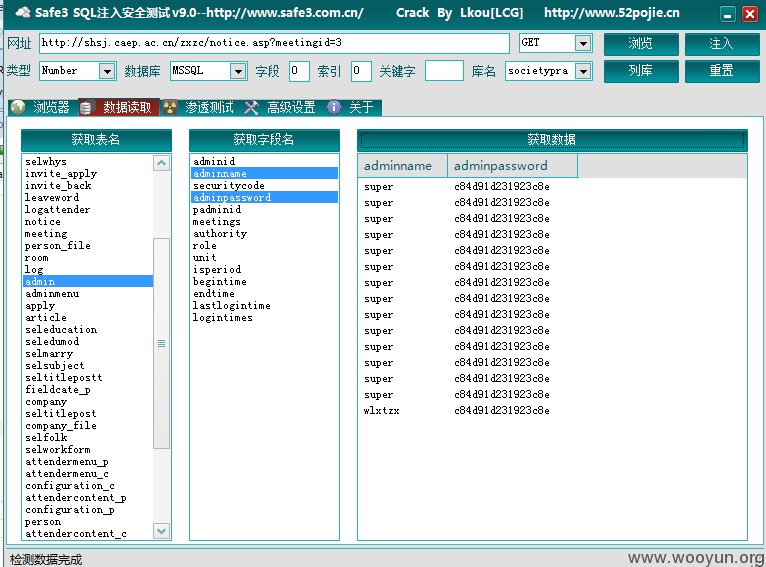Expand the Number type dropdown

[107, 71]
